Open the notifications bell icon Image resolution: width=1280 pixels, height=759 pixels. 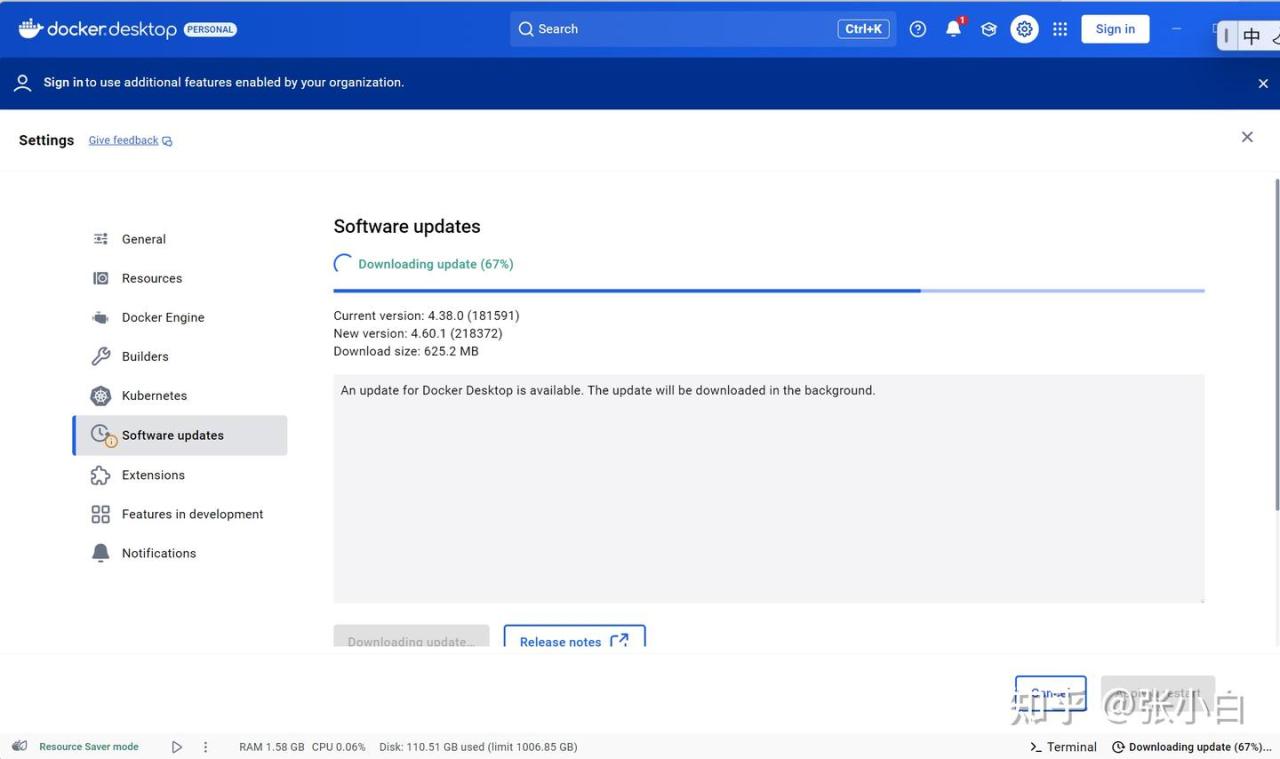[953, 29]
